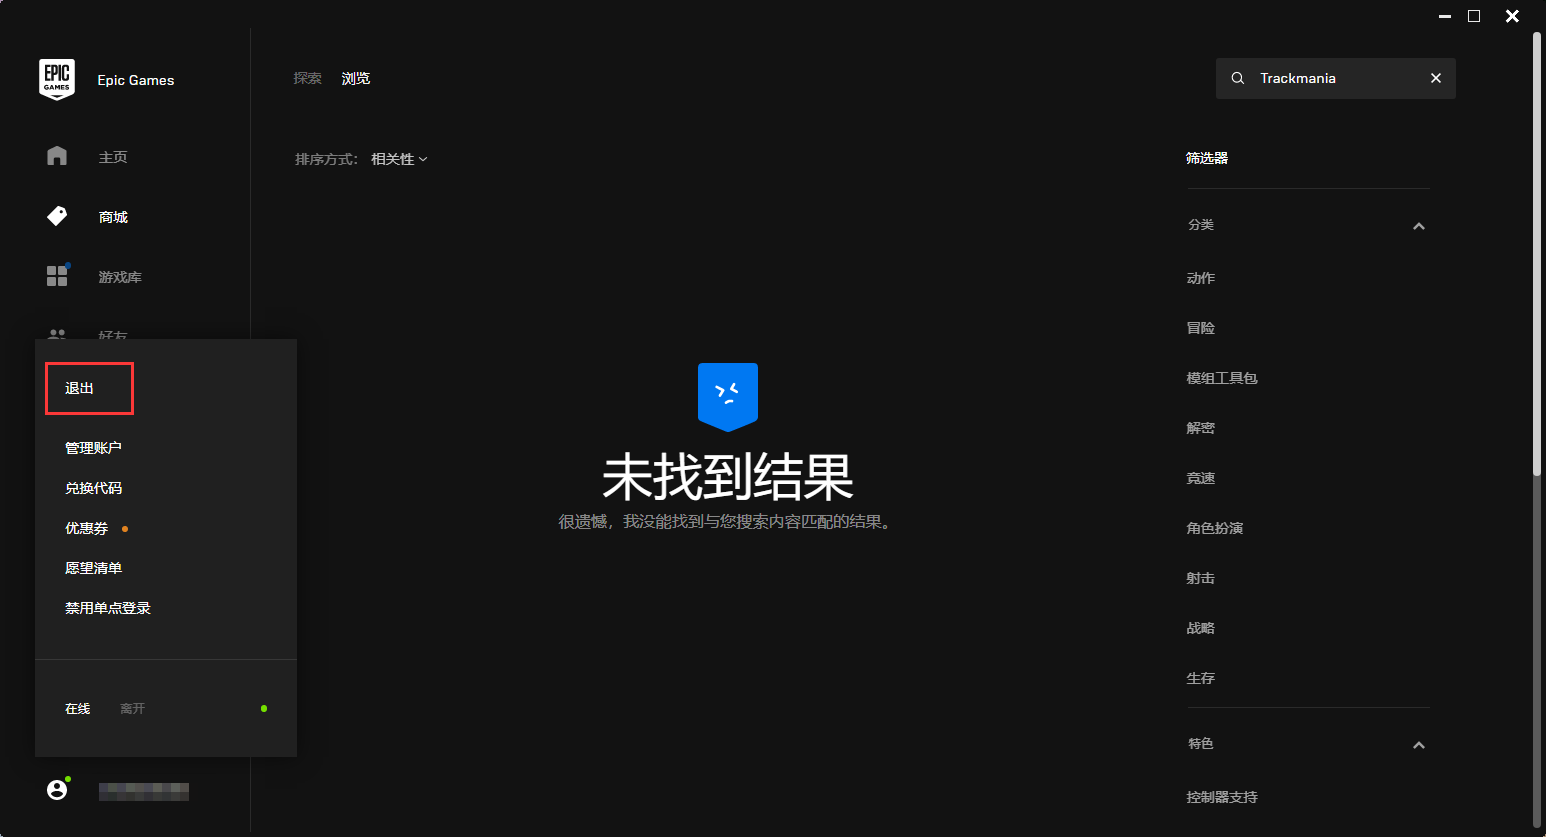Enable 禁用单点登录 in the account menu
Image resolution: width=1546 pixels, height=837 pixels.
tap(106, 607)
